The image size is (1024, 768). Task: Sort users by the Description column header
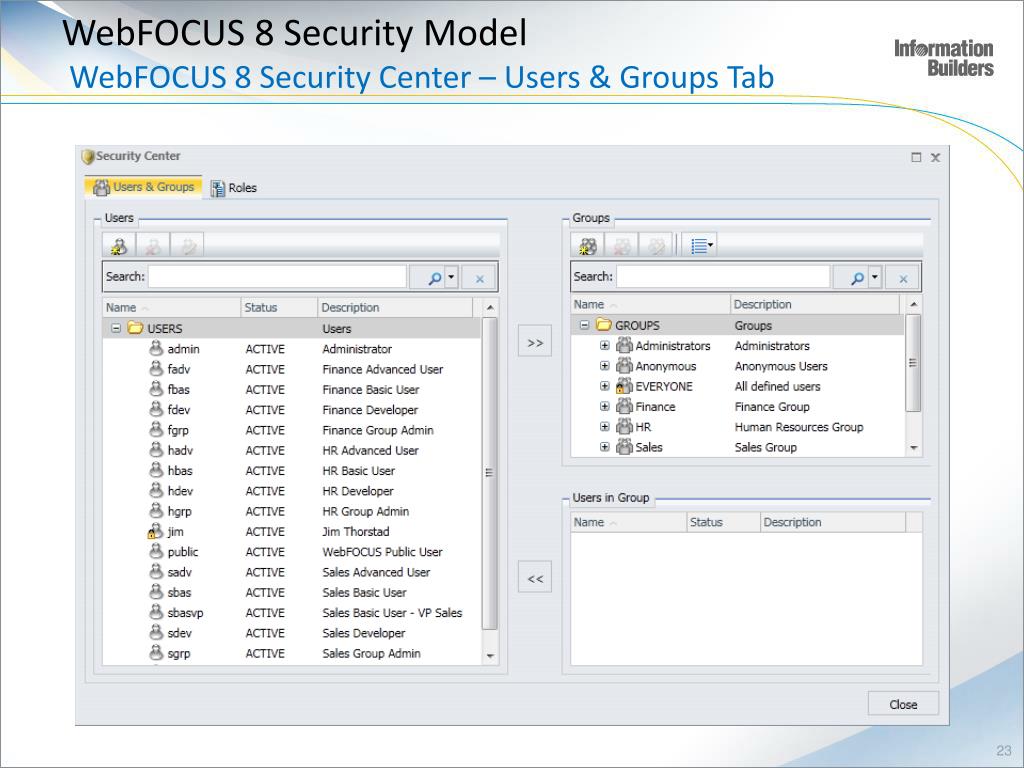[x=395, y=307]
